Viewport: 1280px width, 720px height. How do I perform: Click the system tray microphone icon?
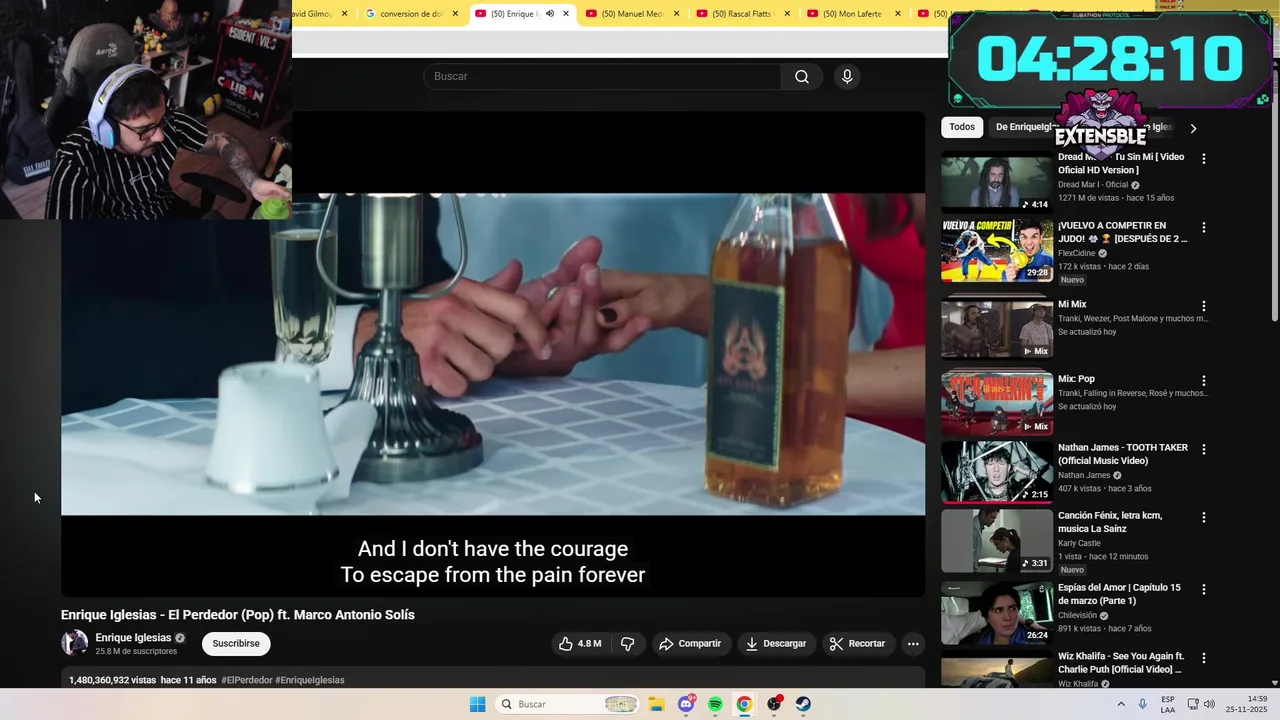pyautogui.click(x=1143, y=704)
